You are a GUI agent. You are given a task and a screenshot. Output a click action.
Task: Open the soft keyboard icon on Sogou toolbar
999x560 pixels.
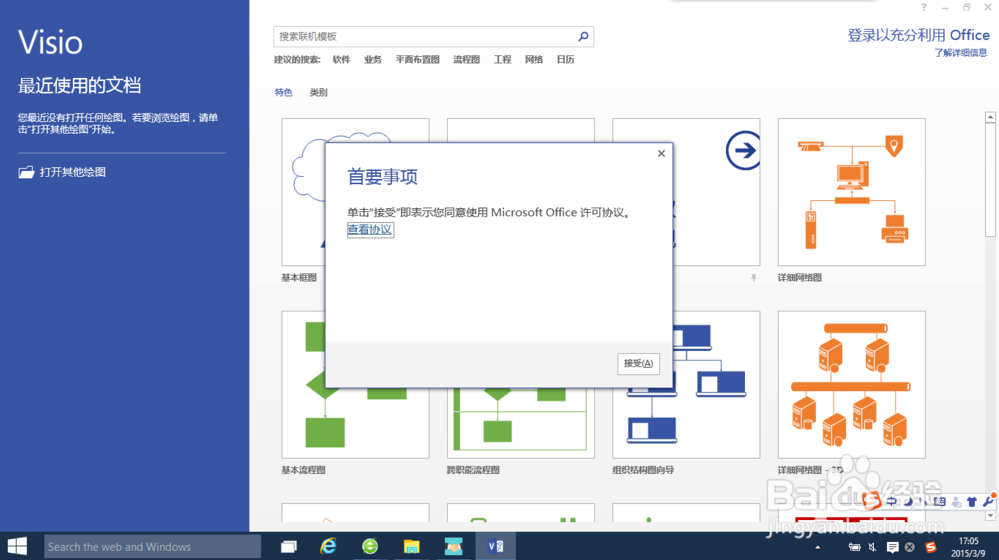(939, 502)
